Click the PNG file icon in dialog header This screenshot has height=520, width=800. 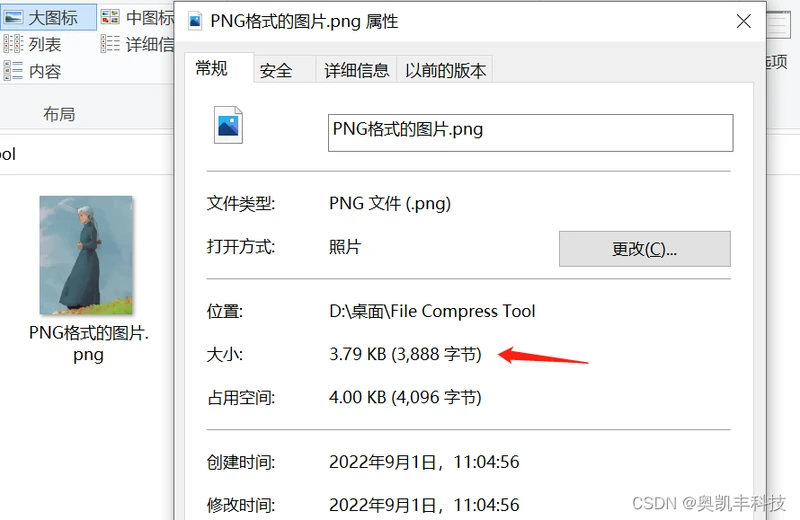tap(228, 125)
